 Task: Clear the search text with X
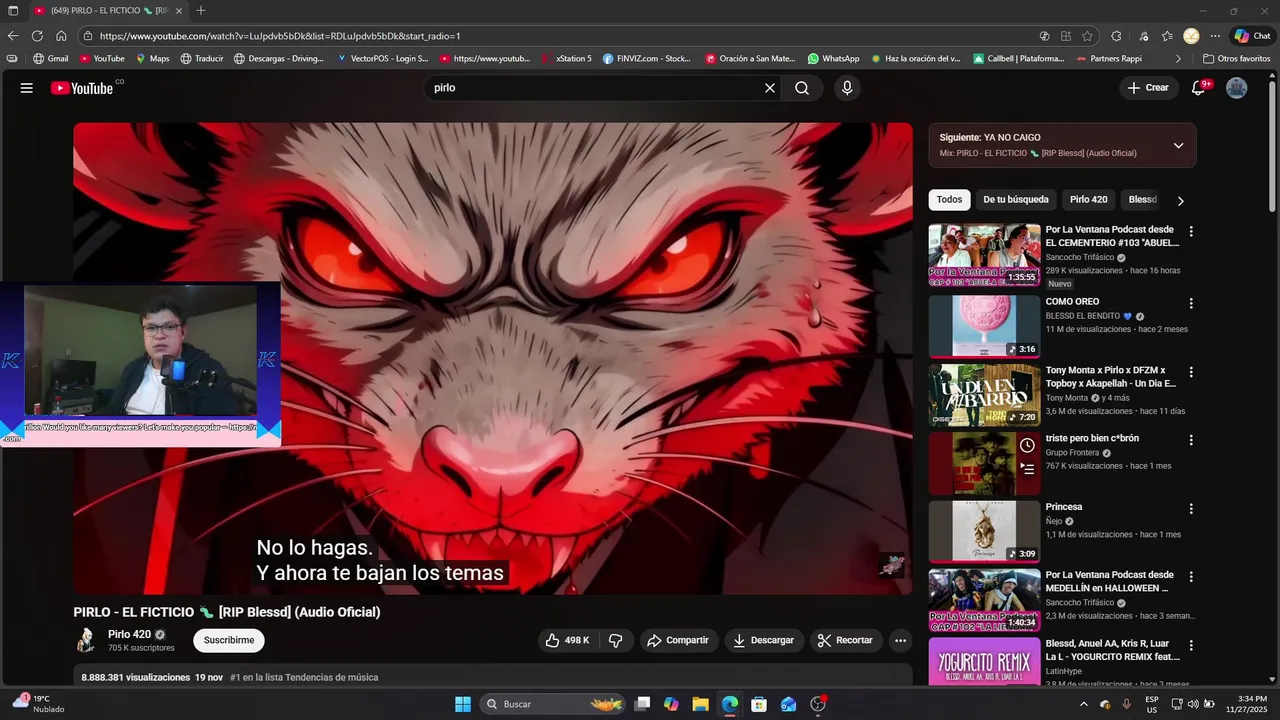[x=770, y=88]
